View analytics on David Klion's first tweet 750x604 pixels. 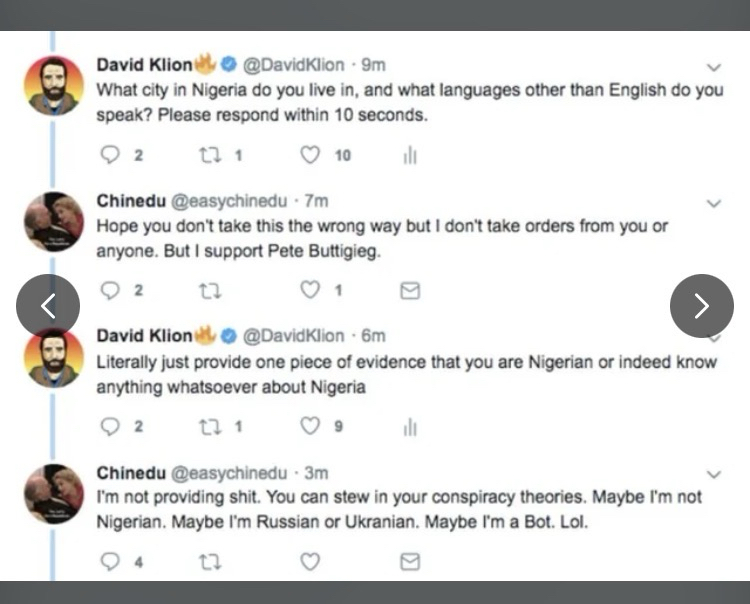[x=409, y=155]
